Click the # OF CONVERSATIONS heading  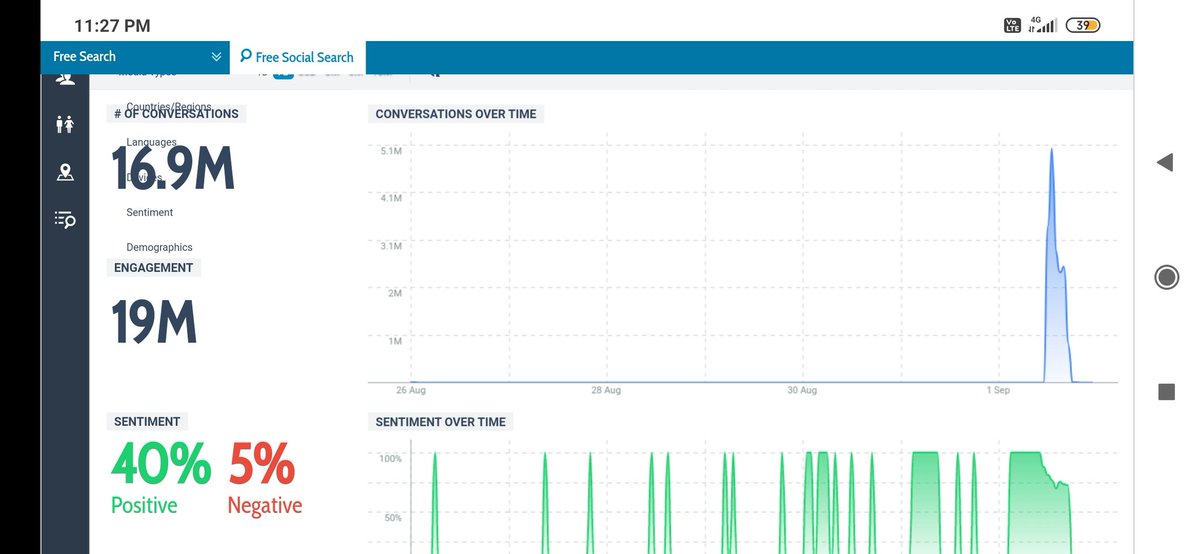click(177, 114)
